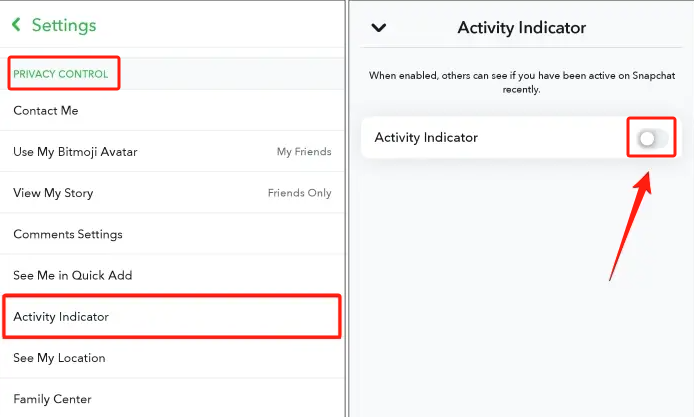Tap the green back arrow beside Settings
Image resolution: width=694 pixels, height=417 pixels.
pyautogui.click(x=16, y=25)
